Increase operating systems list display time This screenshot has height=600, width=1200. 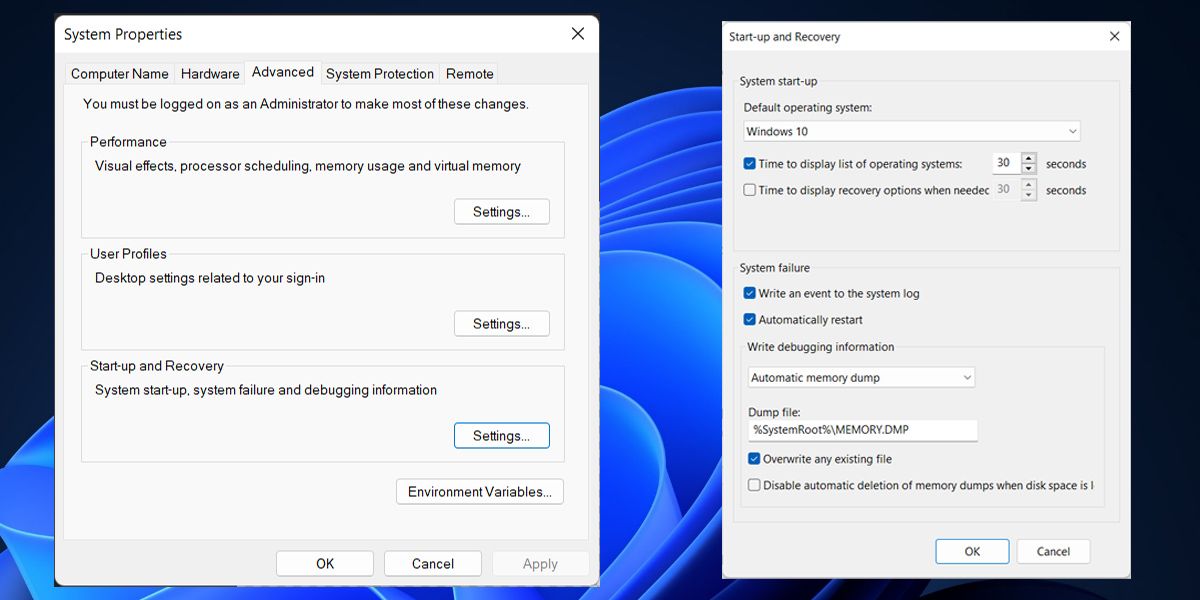[x=1029, y=158]
